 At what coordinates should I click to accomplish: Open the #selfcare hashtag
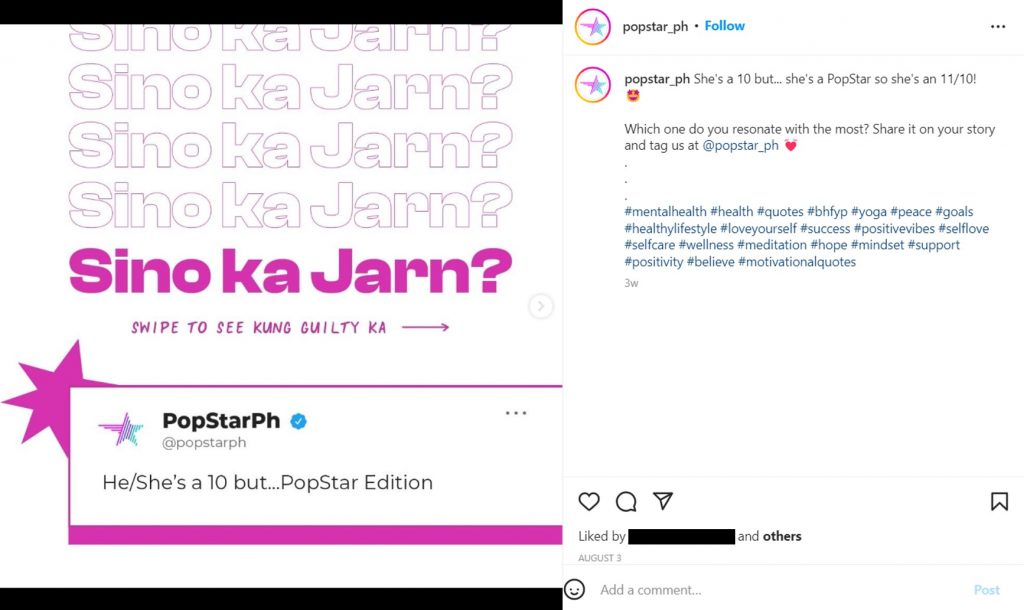650,245
